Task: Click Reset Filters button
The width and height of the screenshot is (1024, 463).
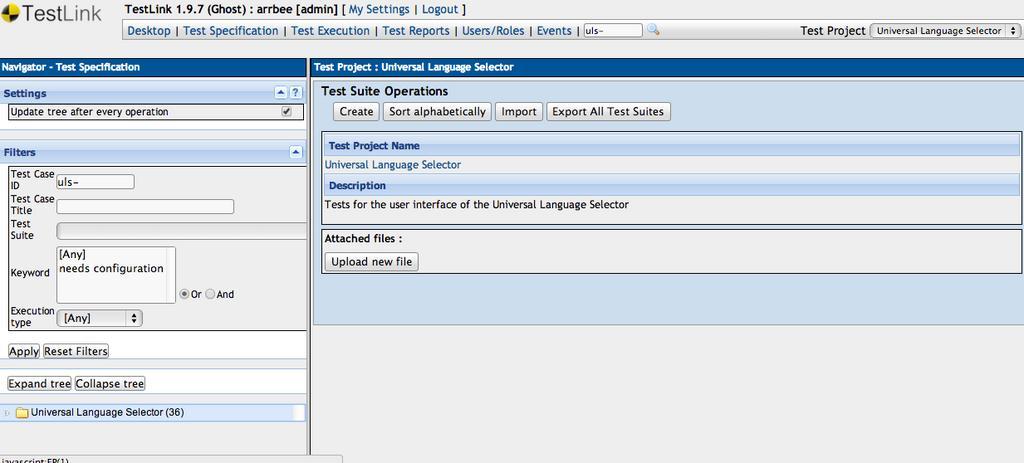Action: click(76, 351)
